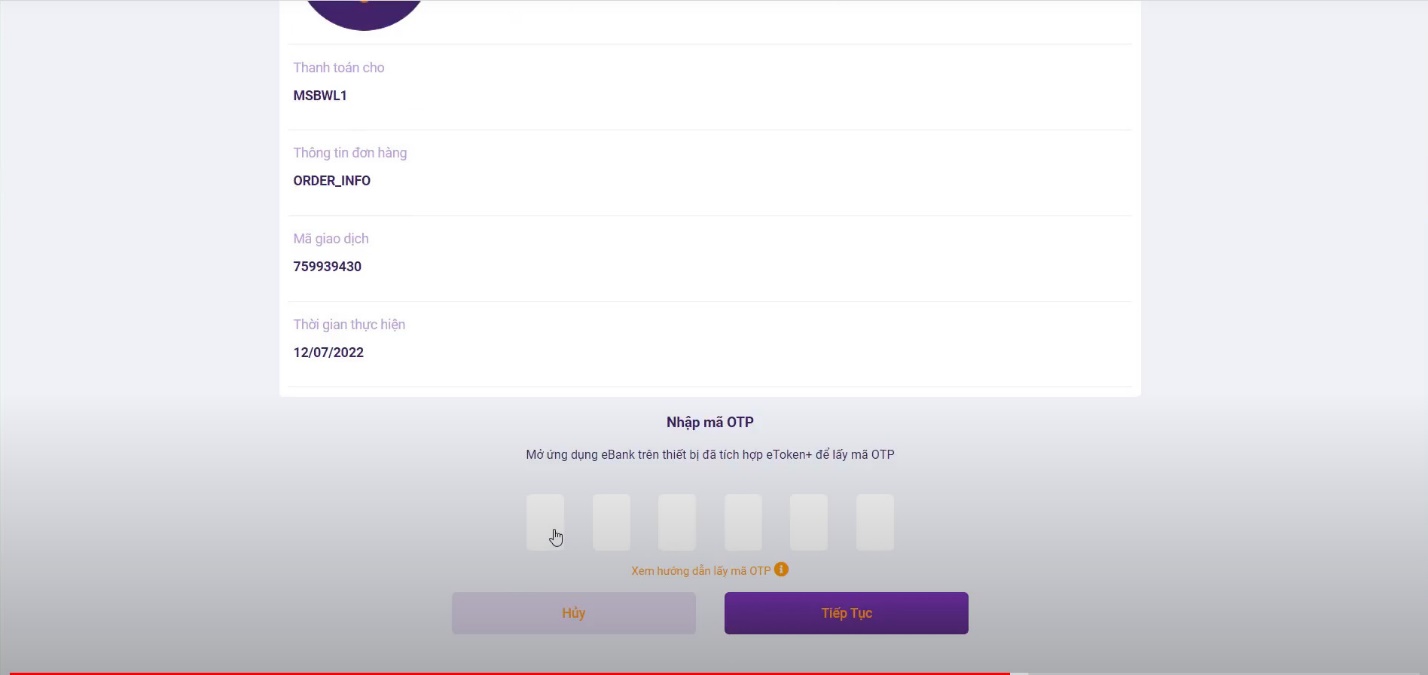Click the eBank eToken+ instruction text
This screenshot has width=1428, height=675.
(x=710, y=455)
